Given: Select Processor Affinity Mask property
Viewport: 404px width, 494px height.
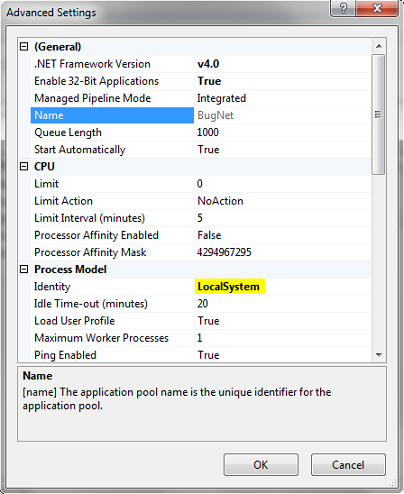Looking at the screenshot, I should [90, 252].
